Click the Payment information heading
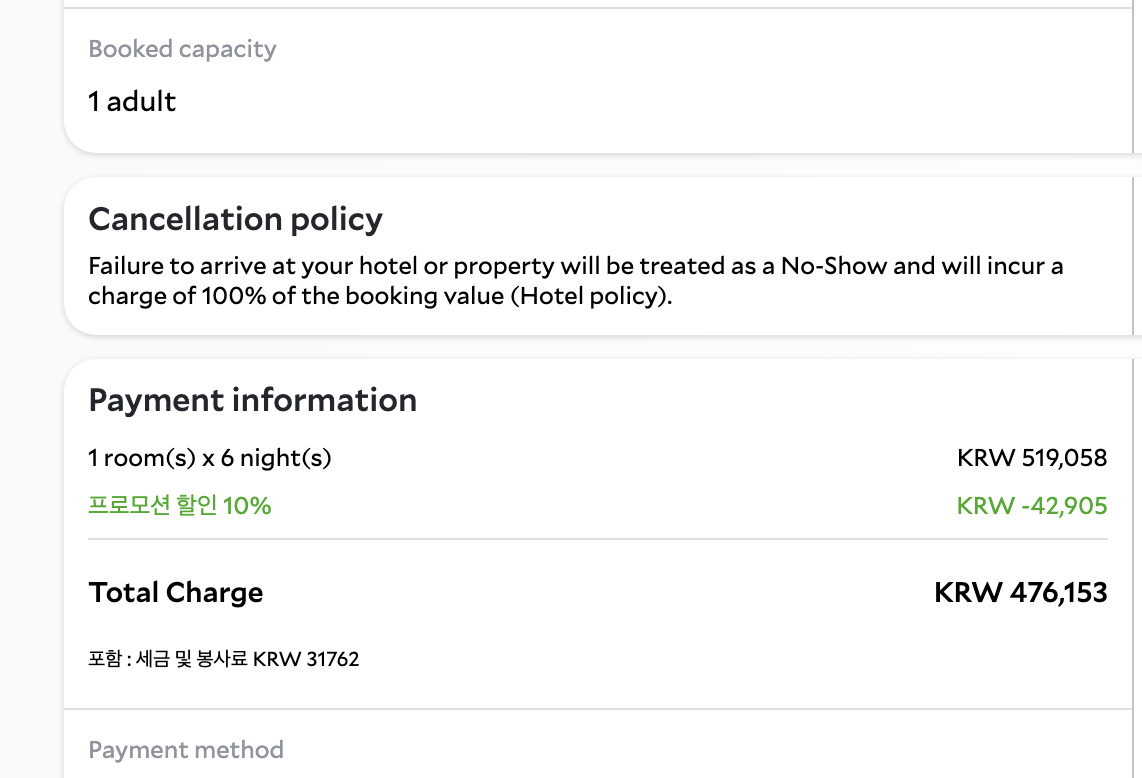The width and height of the screenshot is (1142, 778). [252, 400]
